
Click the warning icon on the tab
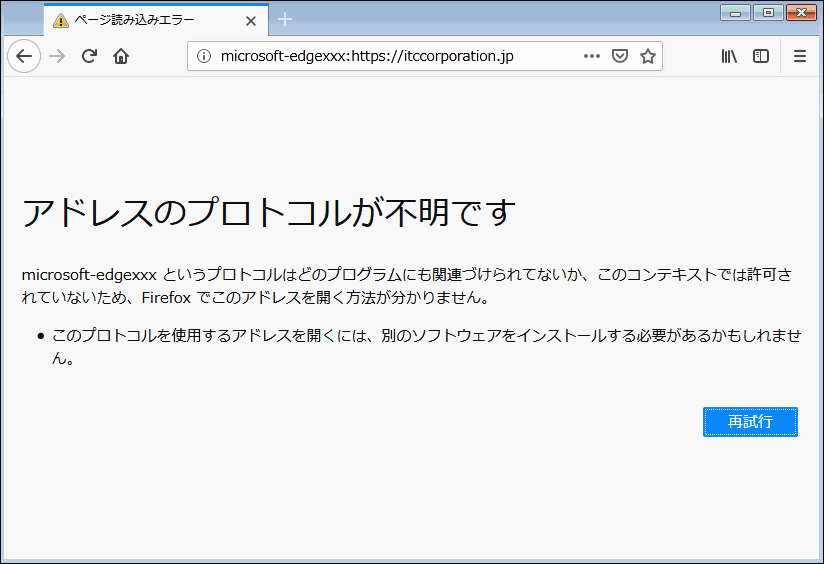tap(61, 20)
